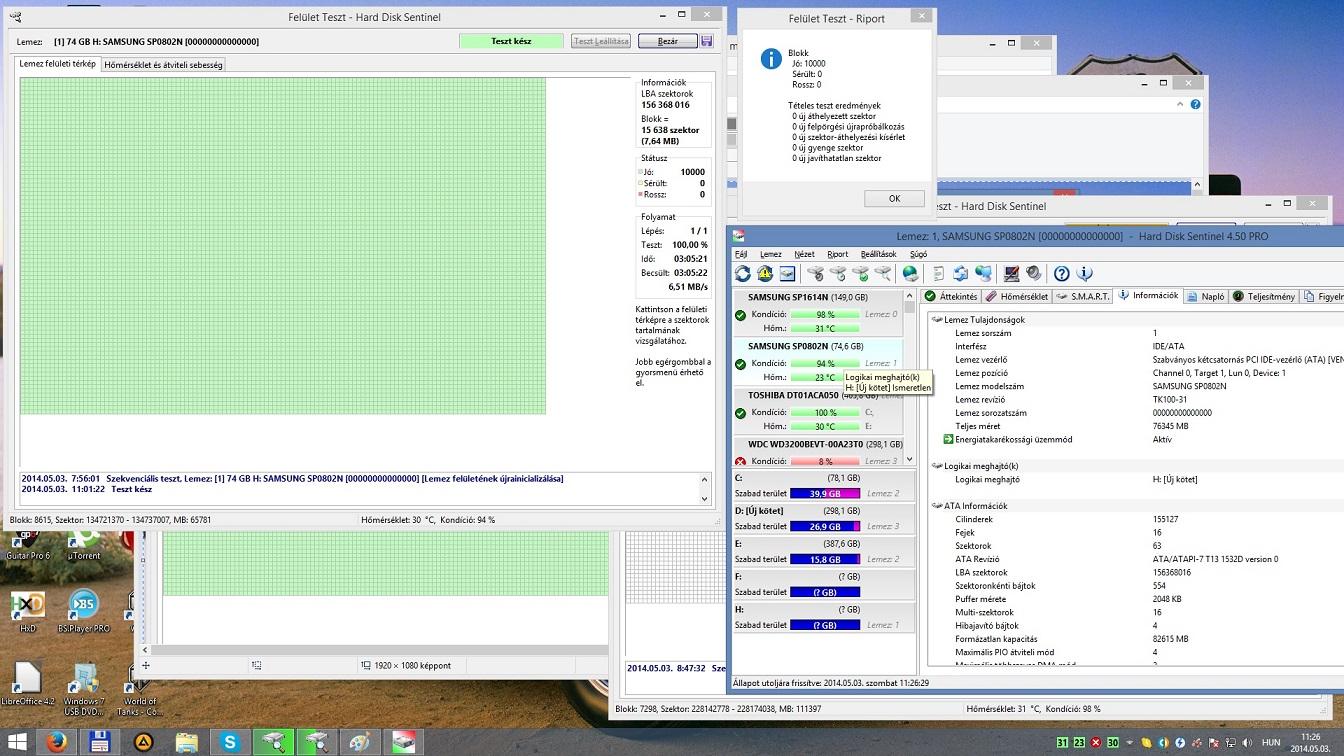Click disk list scrollbar up arrow

coord(909,297)
